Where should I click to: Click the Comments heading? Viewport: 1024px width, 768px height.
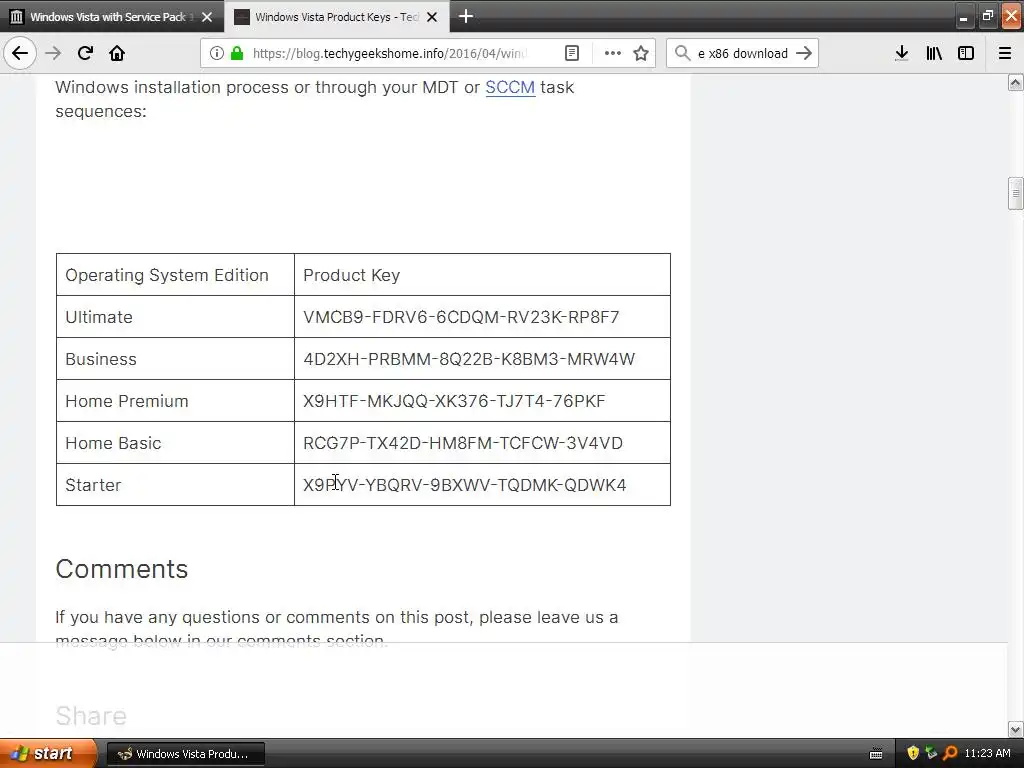pyautogui.click(x=121, y=569)
